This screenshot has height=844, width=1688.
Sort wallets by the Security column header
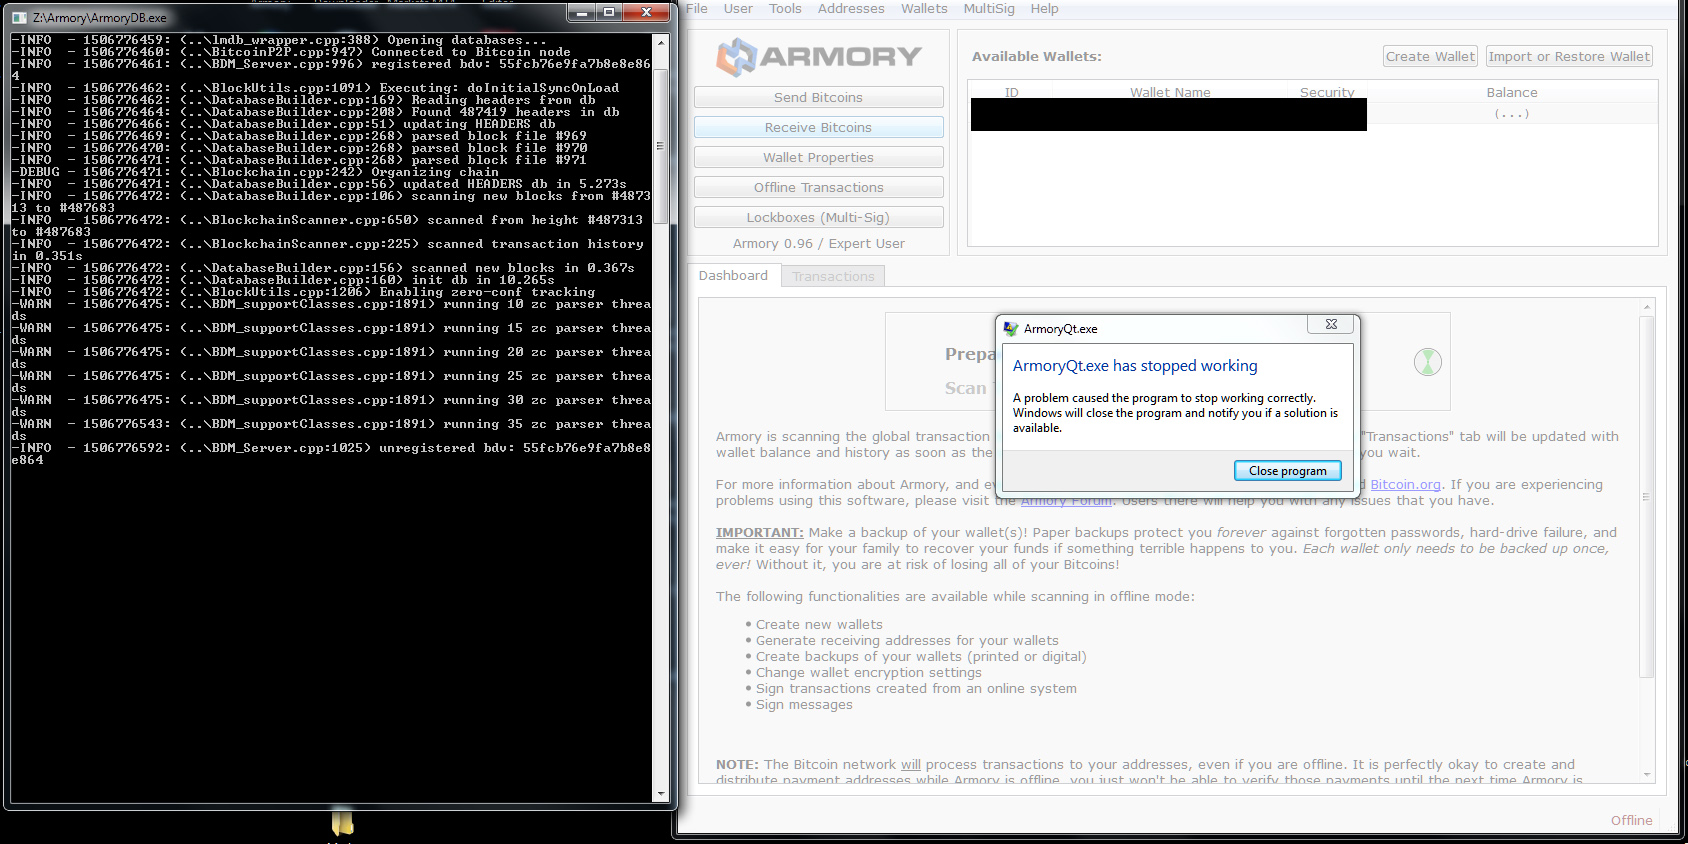(1327, 92)
